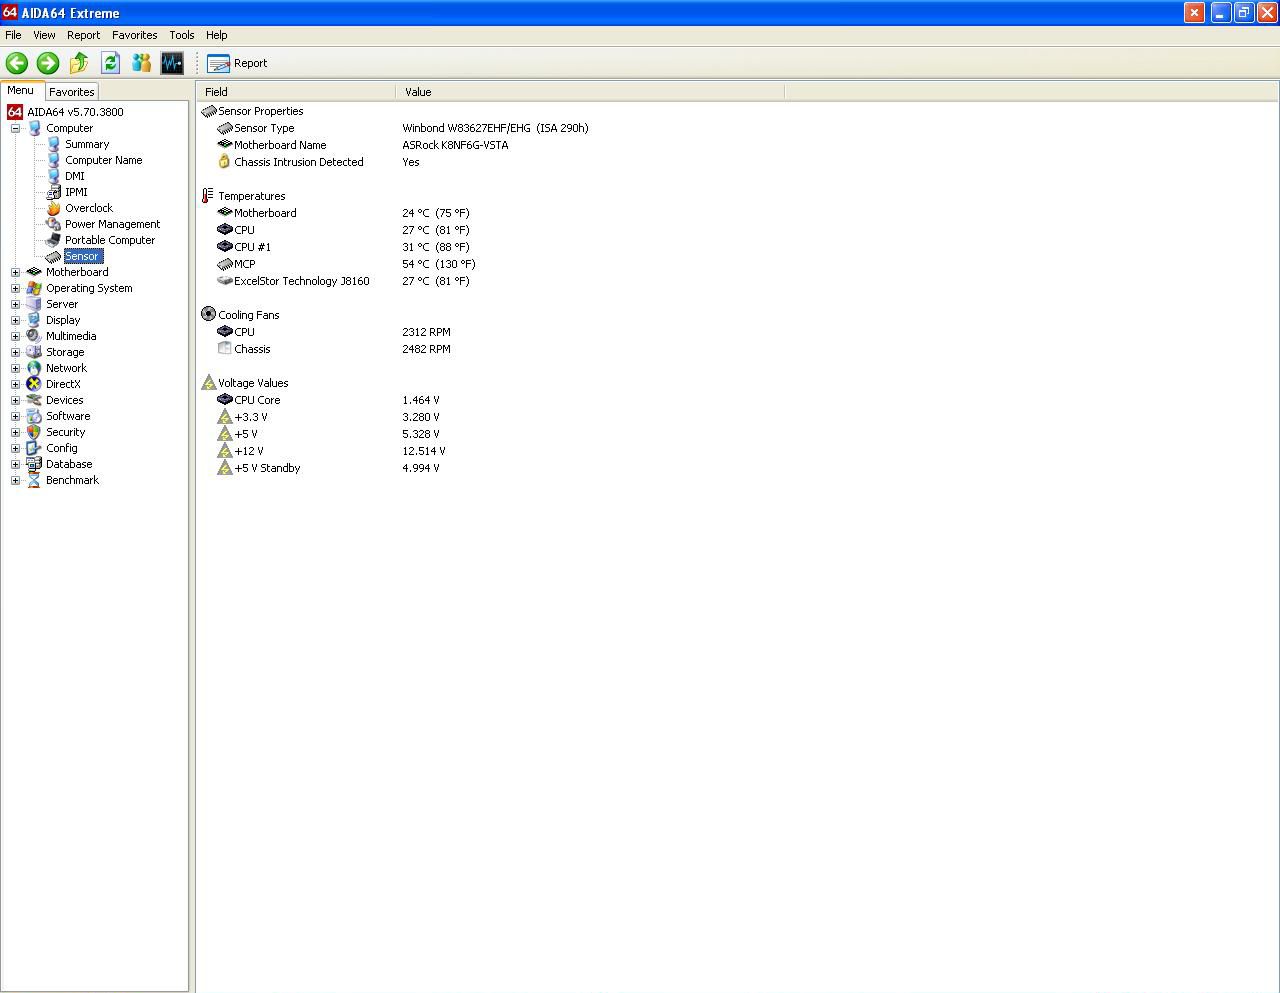Viewport: 1280px width, 993px height.
Task: Sort by the Field column header
Action: [x=296, y=92]
